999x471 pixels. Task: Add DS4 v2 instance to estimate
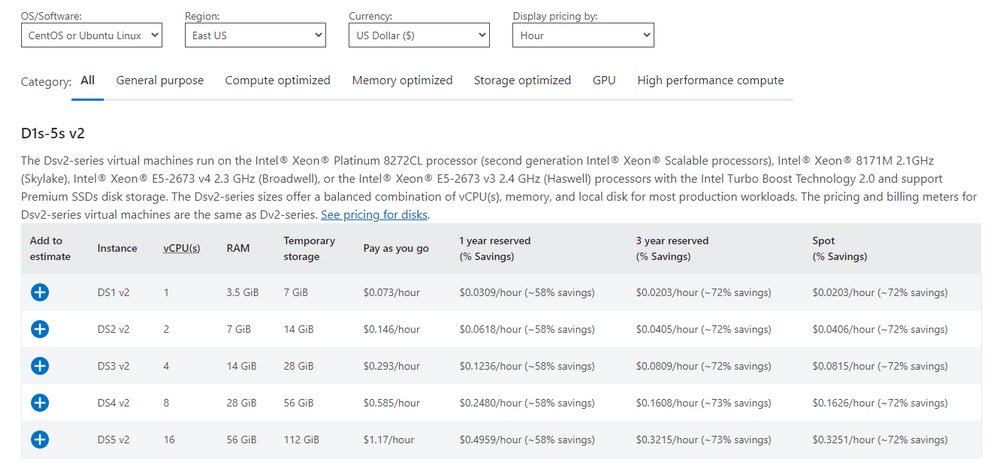[x=40, y=403]
